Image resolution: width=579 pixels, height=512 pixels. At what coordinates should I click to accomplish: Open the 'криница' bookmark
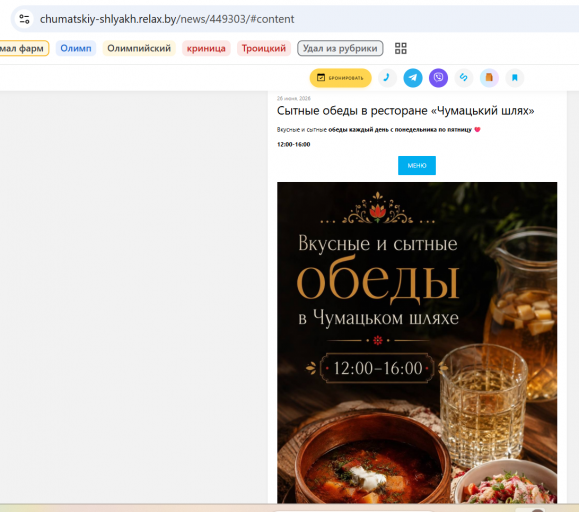[206, 48]
